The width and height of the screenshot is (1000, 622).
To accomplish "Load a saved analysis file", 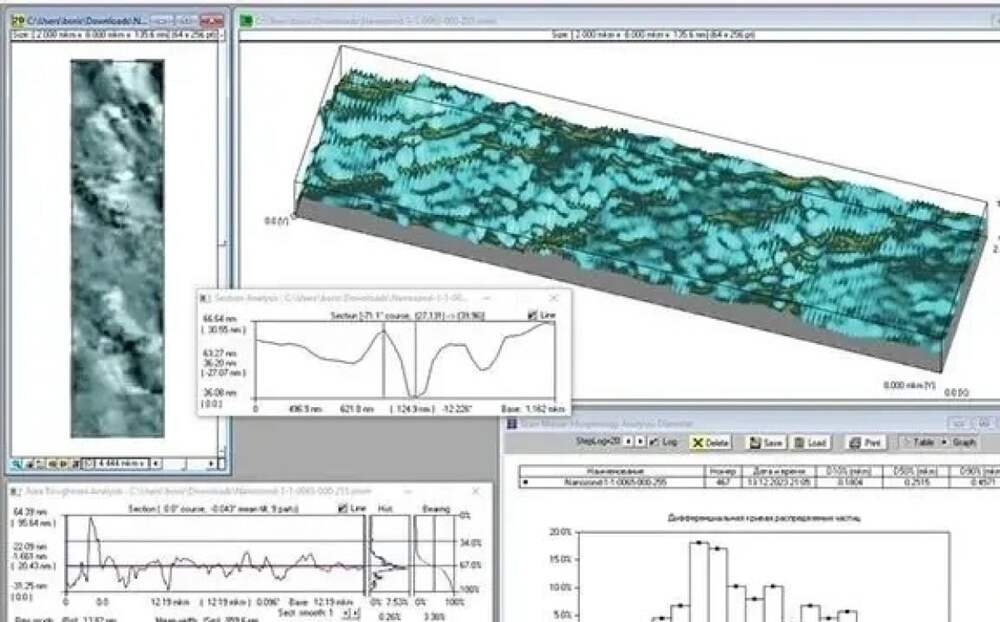I will tap(811, 441).
